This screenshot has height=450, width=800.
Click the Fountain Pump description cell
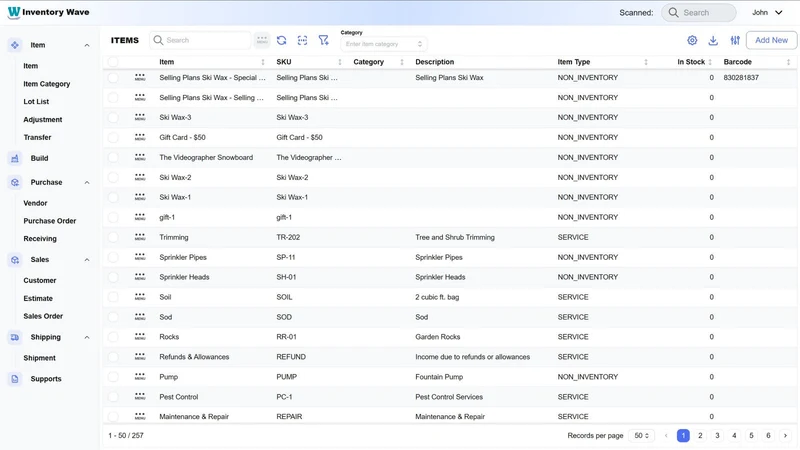(439, 377)
